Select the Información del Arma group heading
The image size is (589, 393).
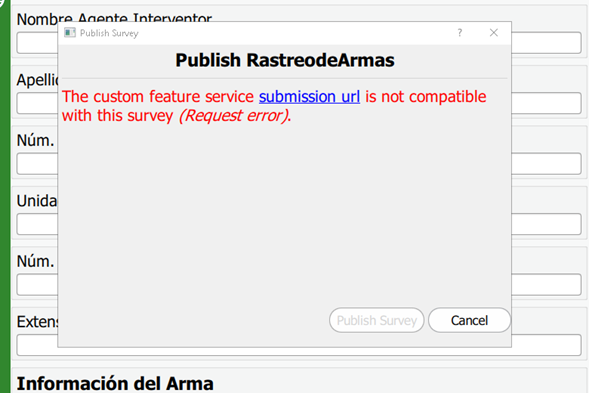(115, 384)
